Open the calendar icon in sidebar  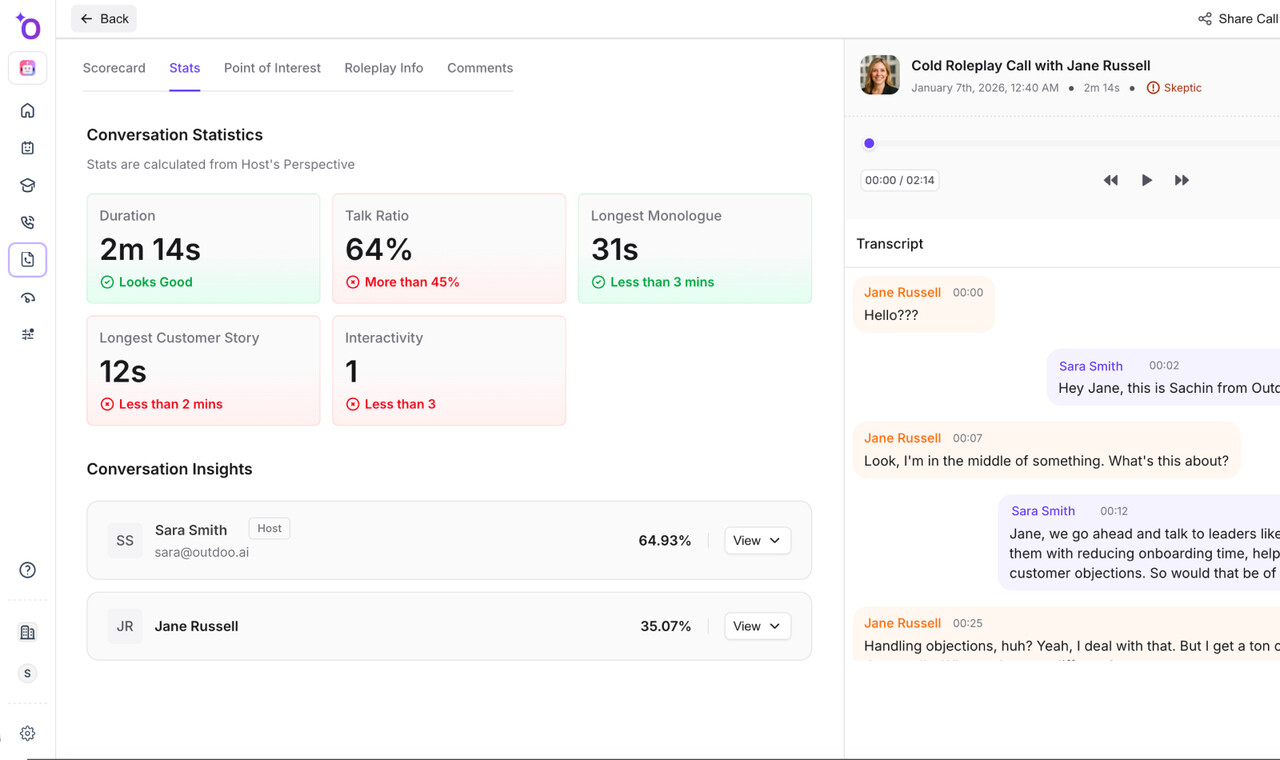point(28,148)
